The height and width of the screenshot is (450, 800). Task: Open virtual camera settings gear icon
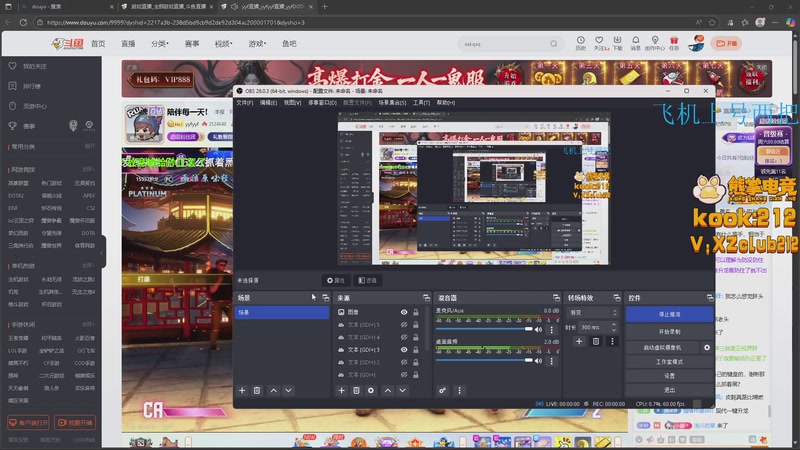pyautogui.click(x=707, y=347)
